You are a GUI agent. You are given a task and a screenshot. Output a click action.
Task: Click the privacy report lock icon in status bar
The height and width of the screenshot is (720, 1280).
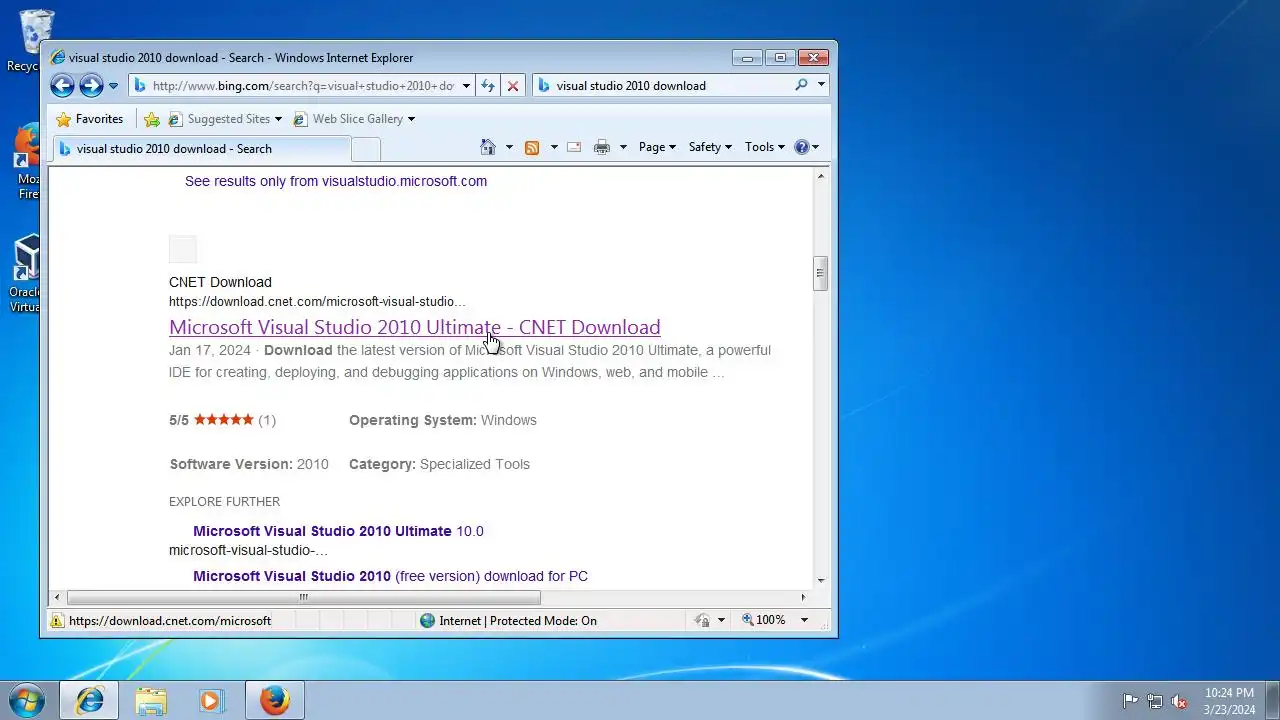tap(703, 621)
